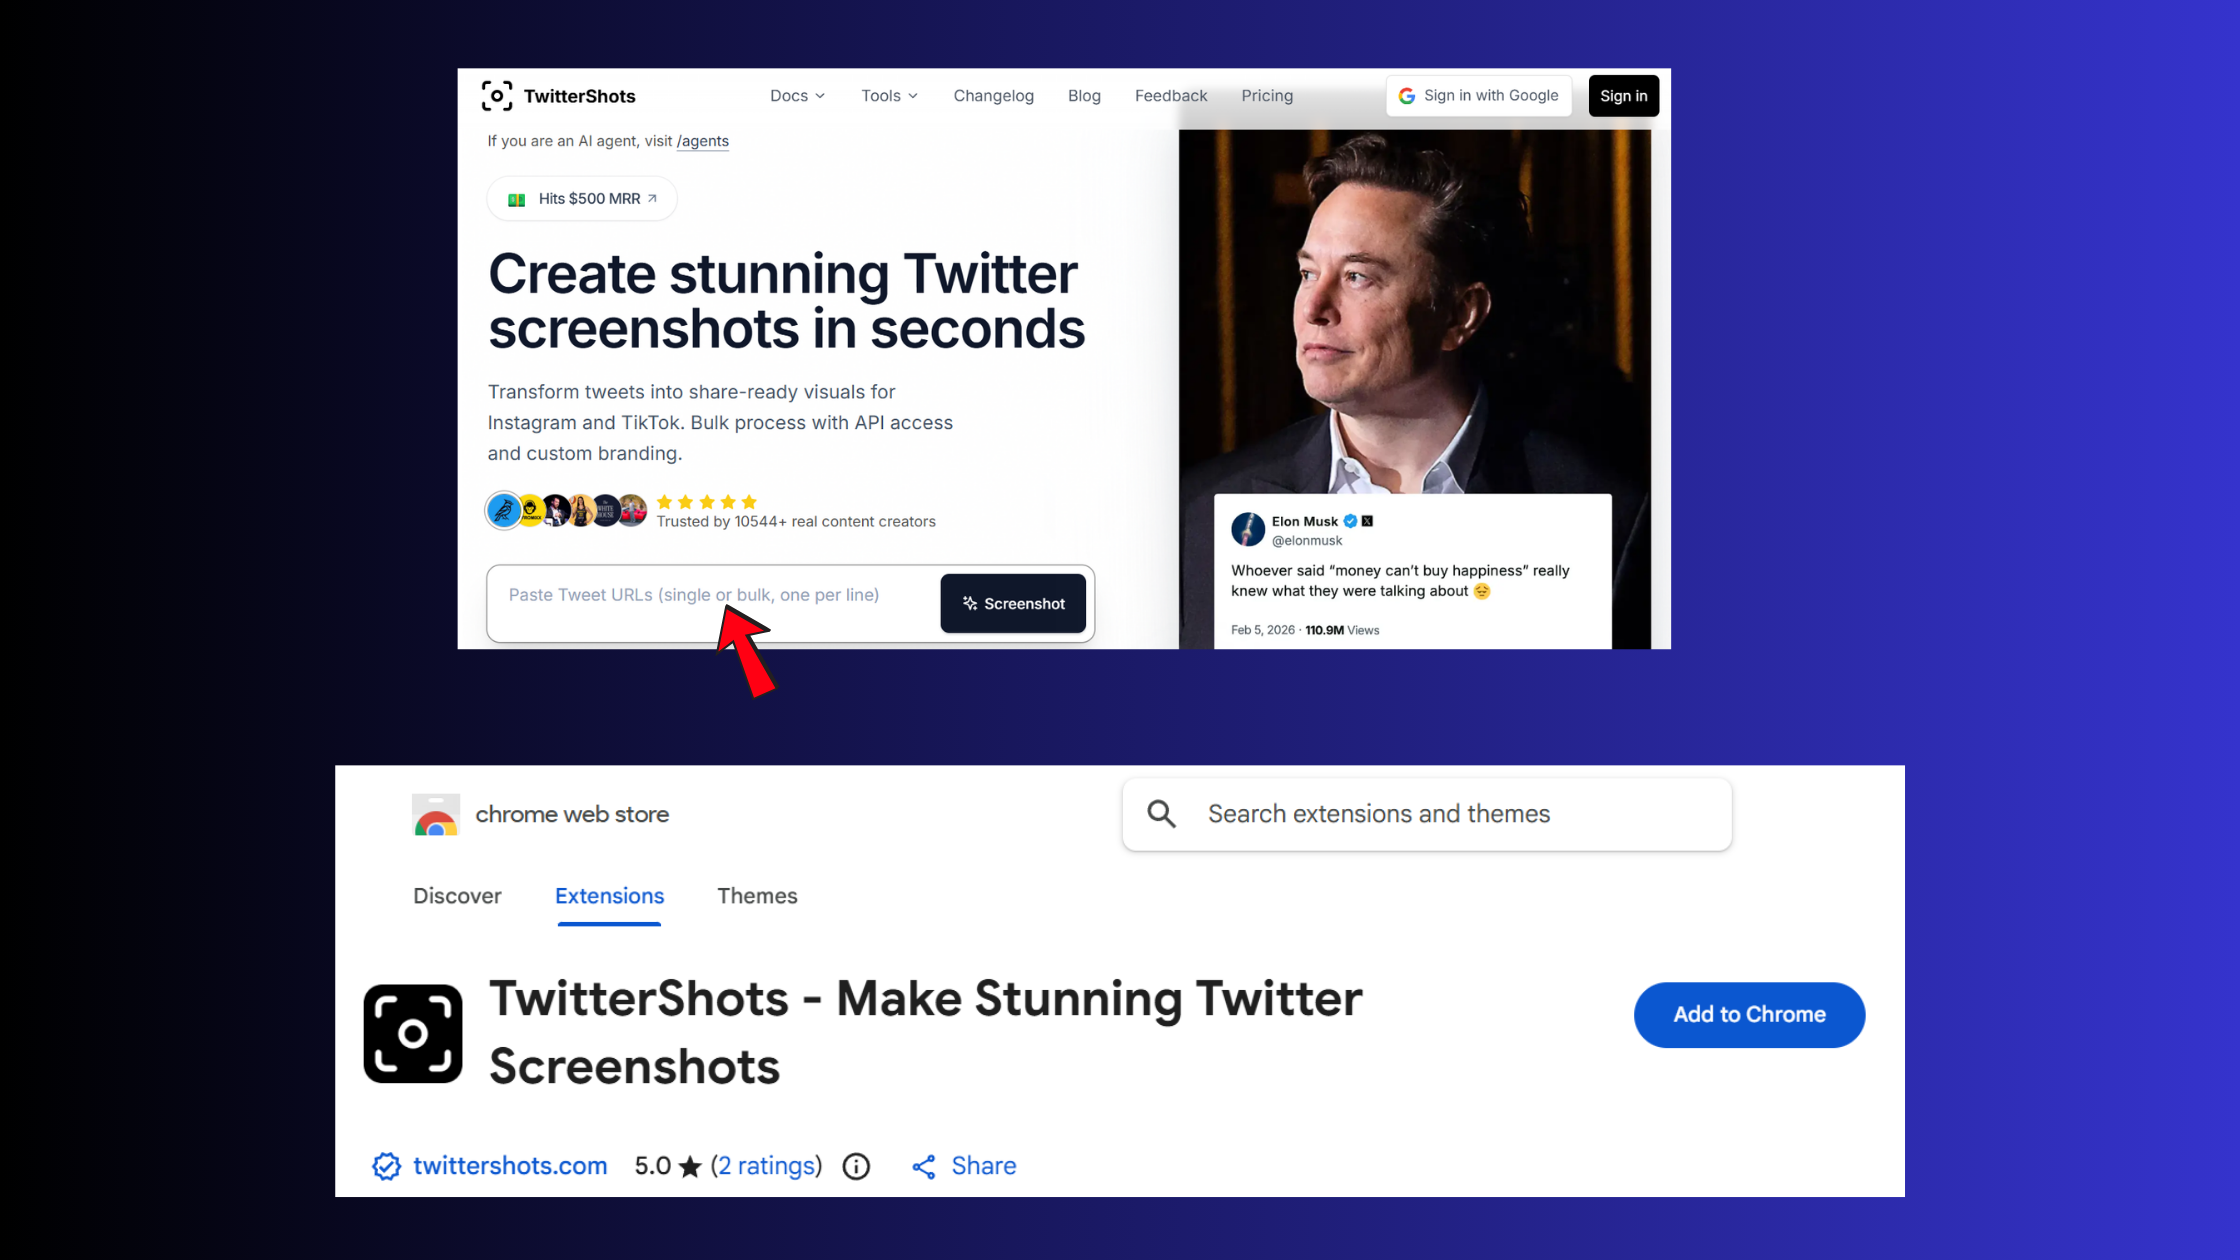The width and height of the screenshot is (2240, 1260).
Task: Click the TwitterShots extension icon
Action: click(x=413, y=1034)
